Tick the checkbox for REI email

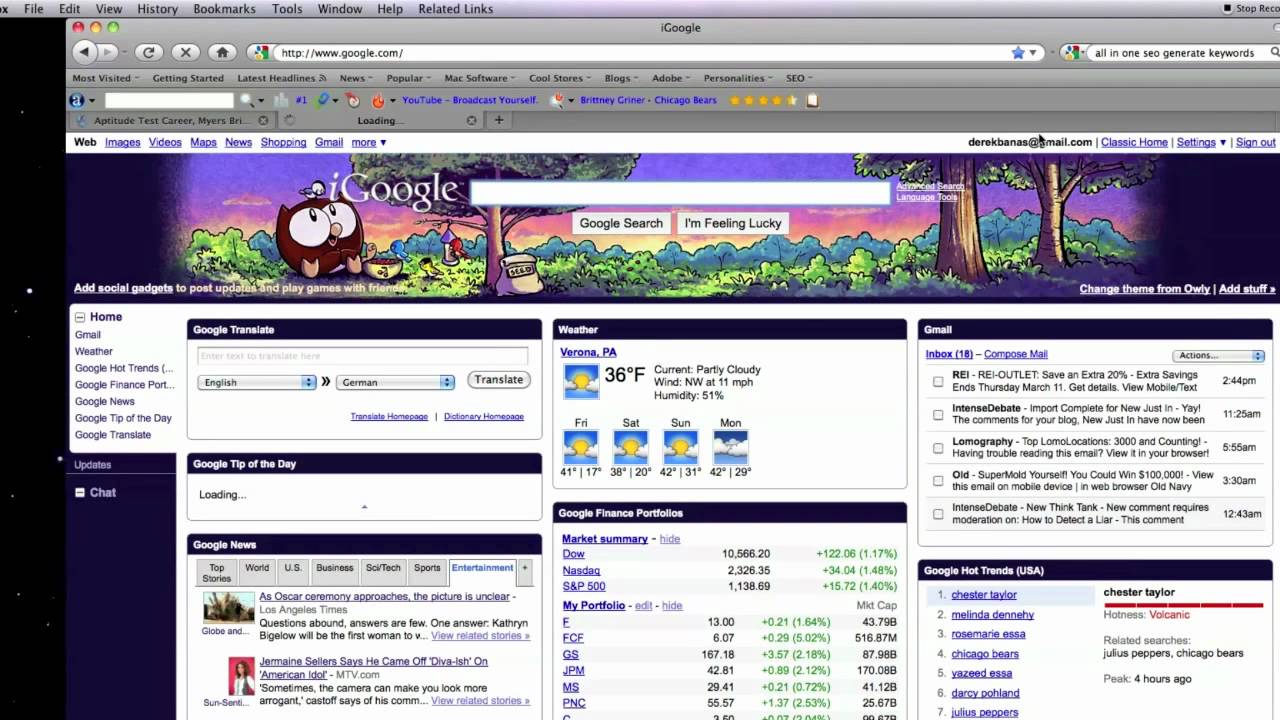point(938,381)
